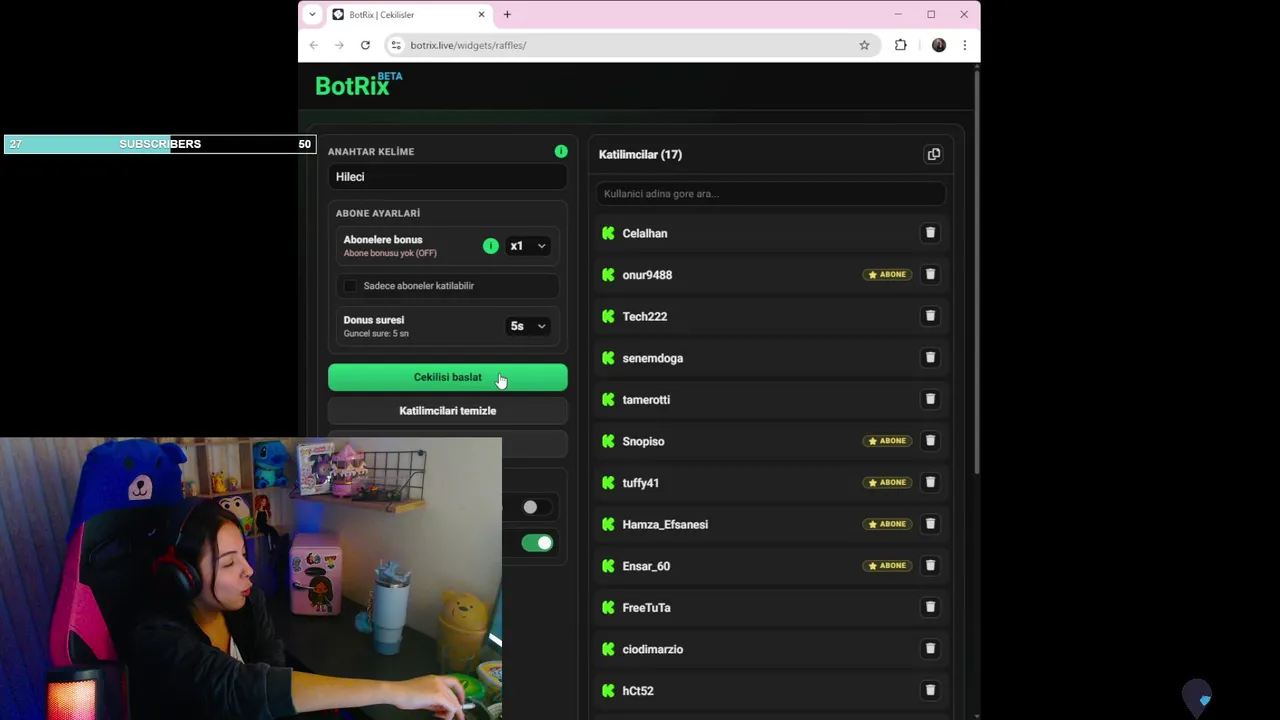Delete ciodimarzio with trash icon
The height and width of the screenshot is (720, 1280).
(x=930, y=649)
